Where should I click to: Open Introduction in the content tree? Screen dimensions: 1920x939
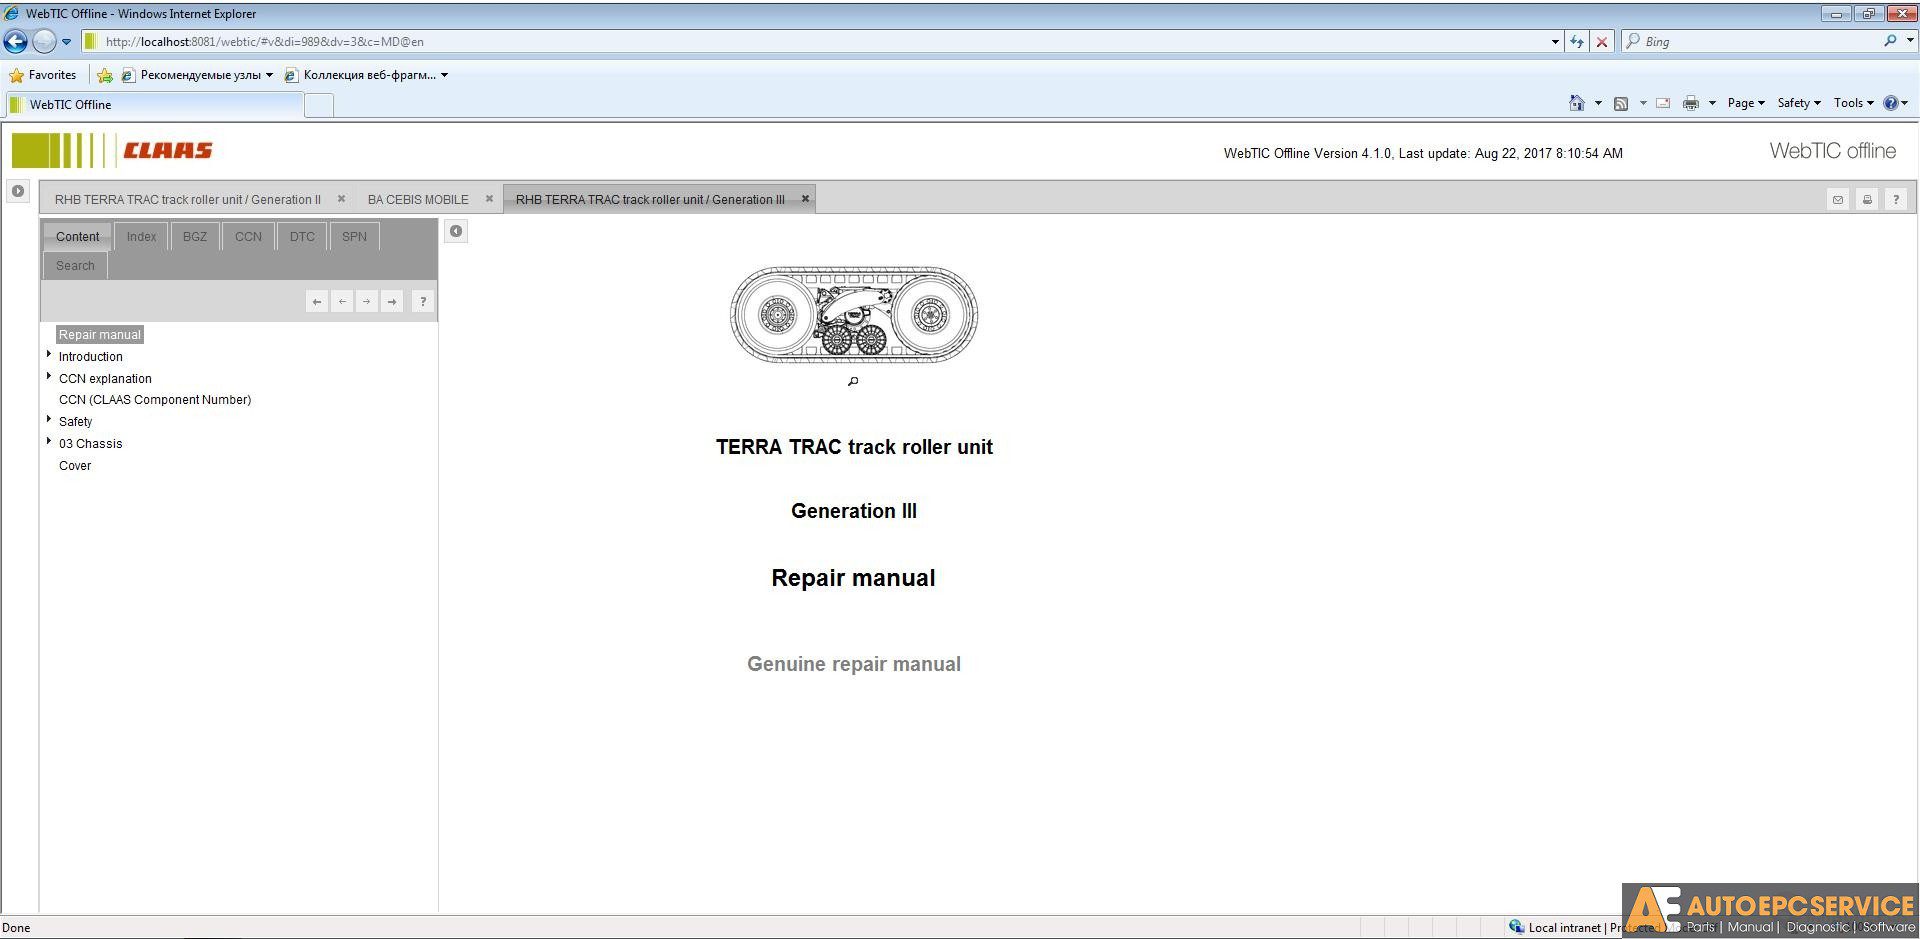(91, 357)
